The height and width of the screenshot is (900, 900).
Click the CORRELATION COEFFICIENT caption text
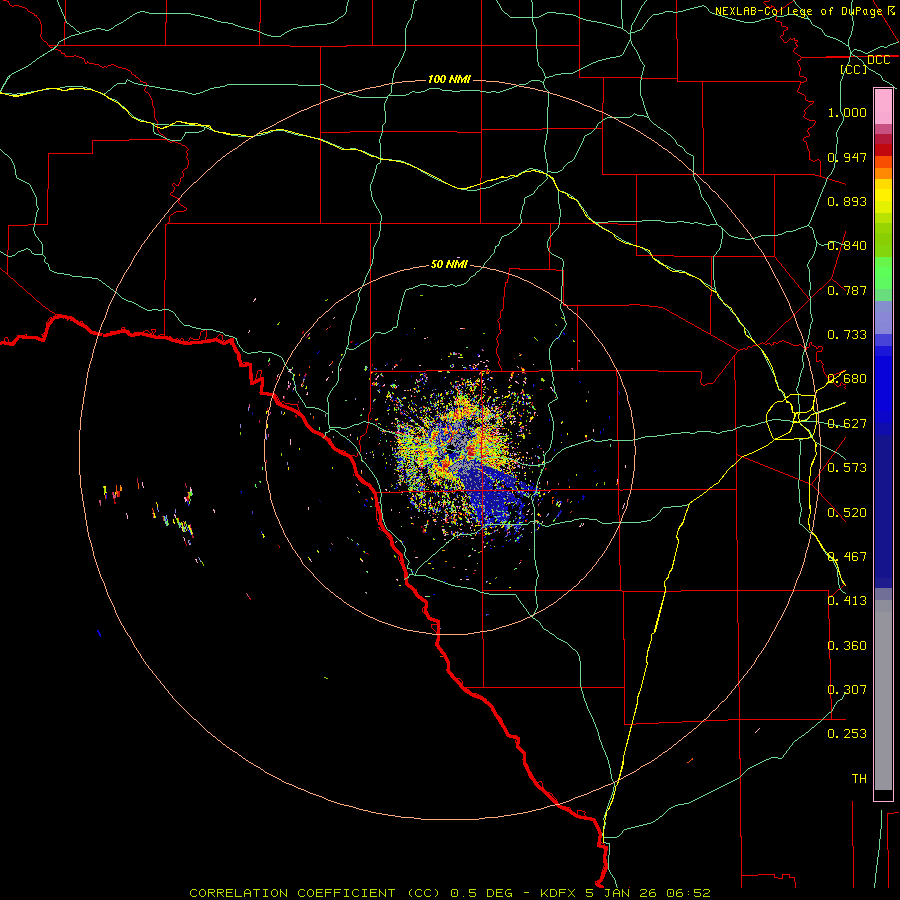point(292,893)
